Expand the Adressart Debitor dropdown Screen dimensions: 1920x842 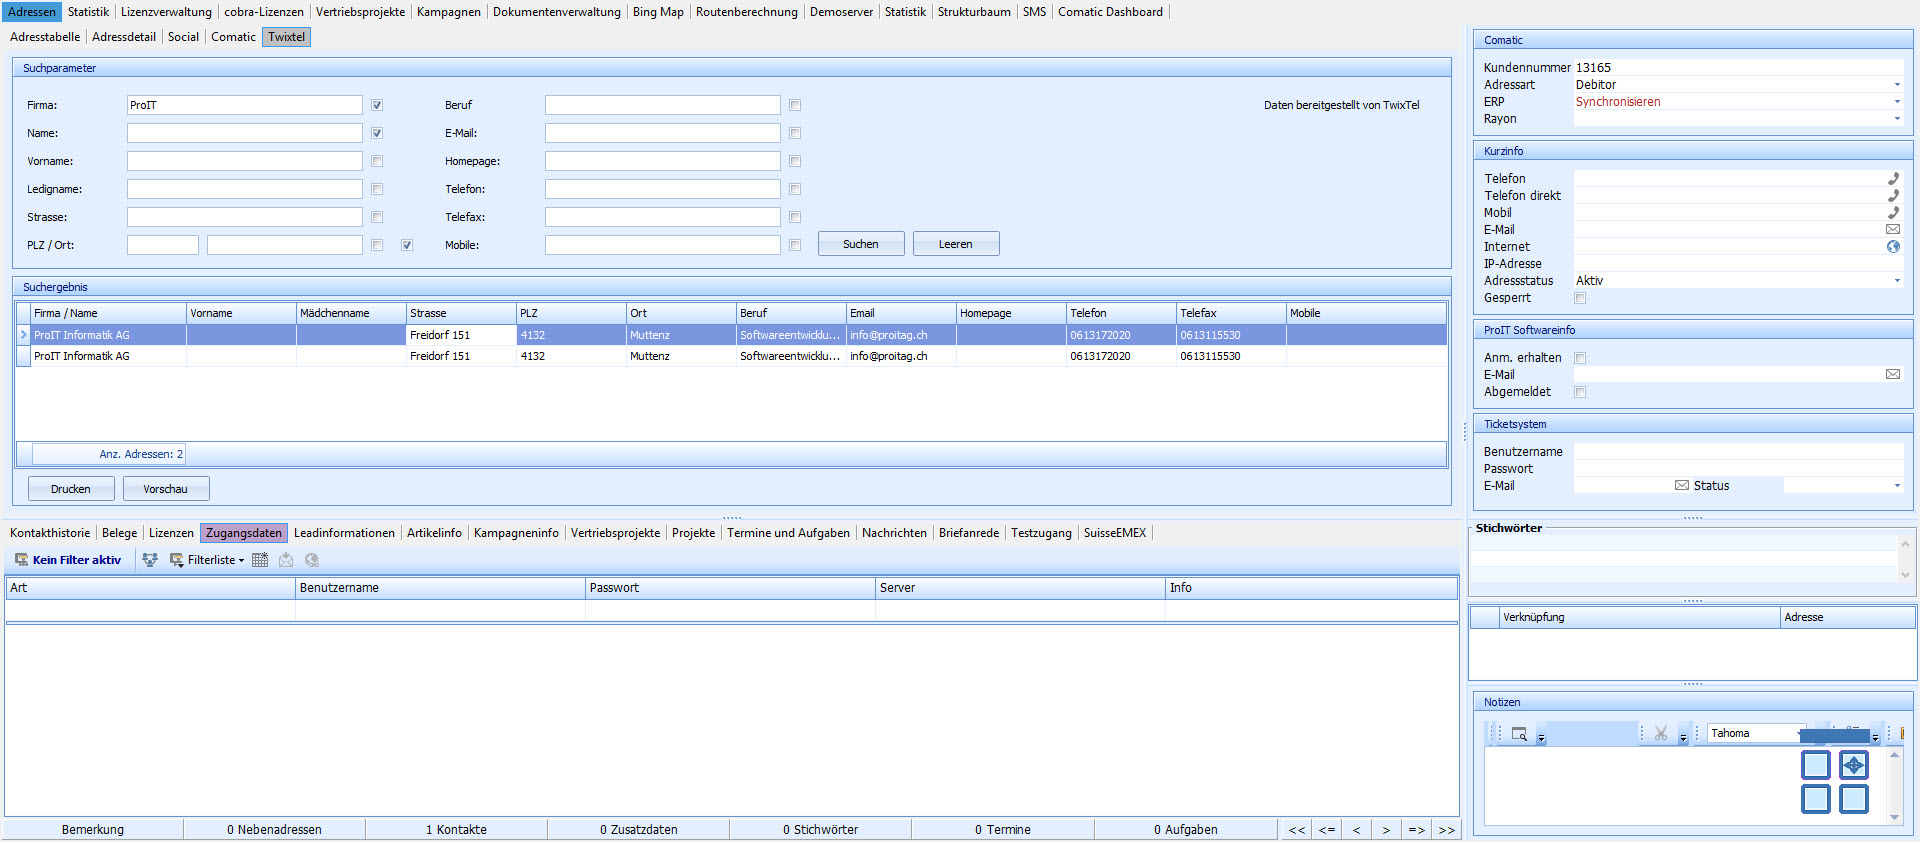click(1897, 85)
